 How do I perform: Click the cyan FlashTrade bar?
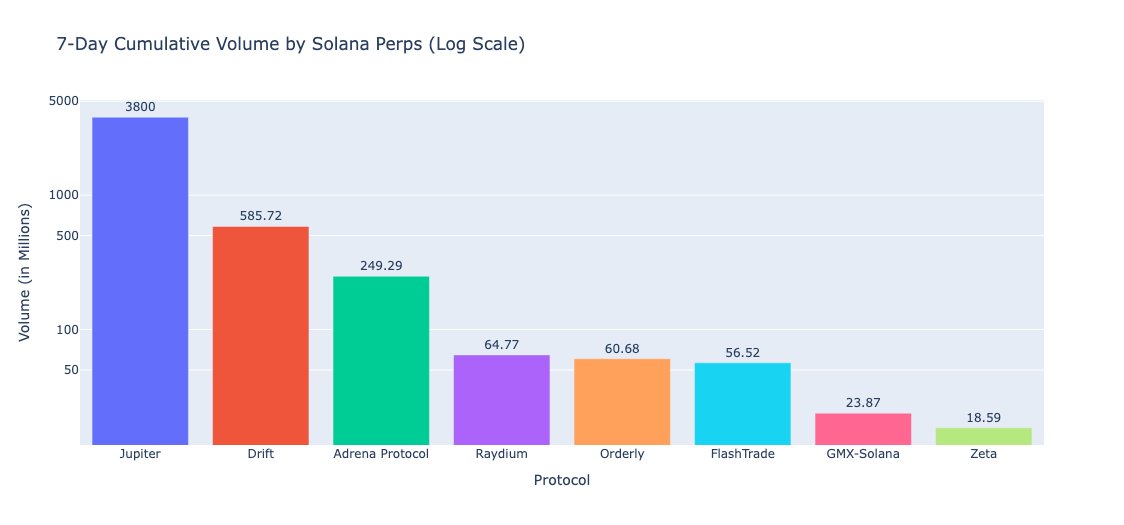click(742, 404)
